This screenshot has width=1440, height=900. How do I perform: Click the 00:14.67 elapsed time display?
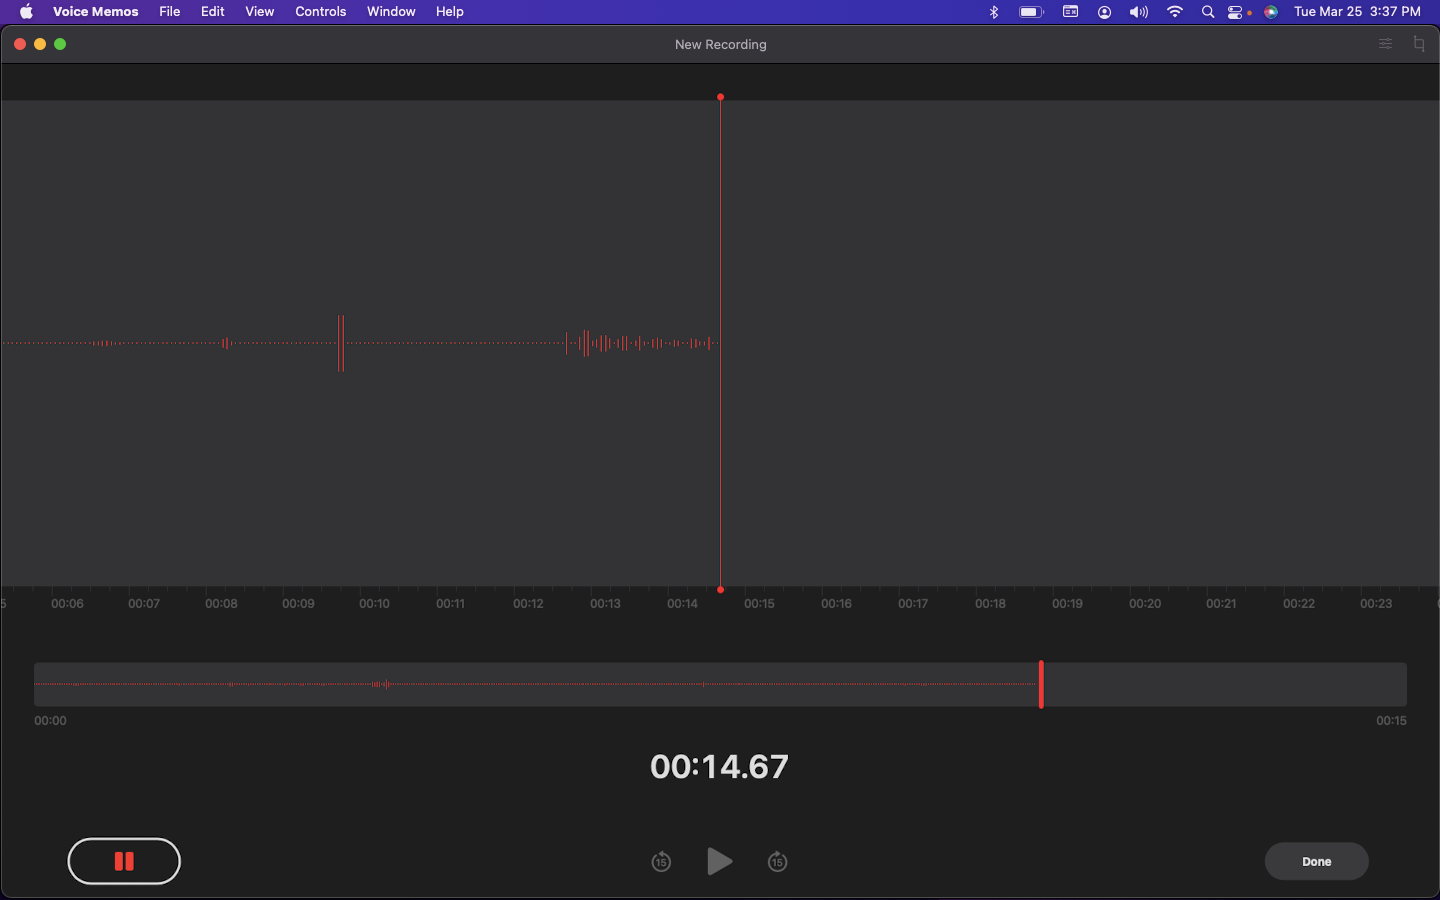click(x=719, y=767)
